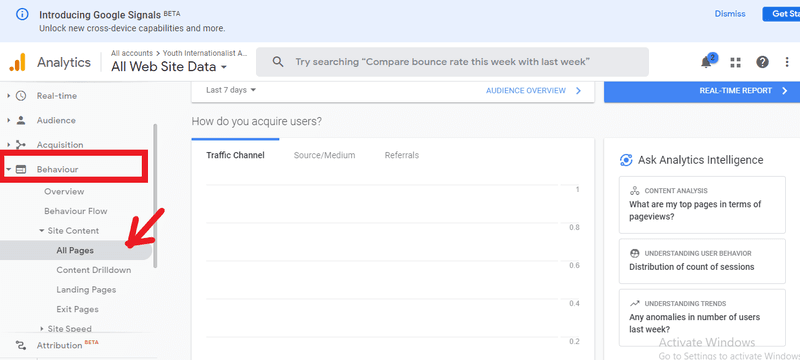The image size is (800, 360).
Task: Collapse the Site Content subsection
Action: pyautogui.click(x=42, y=231)
